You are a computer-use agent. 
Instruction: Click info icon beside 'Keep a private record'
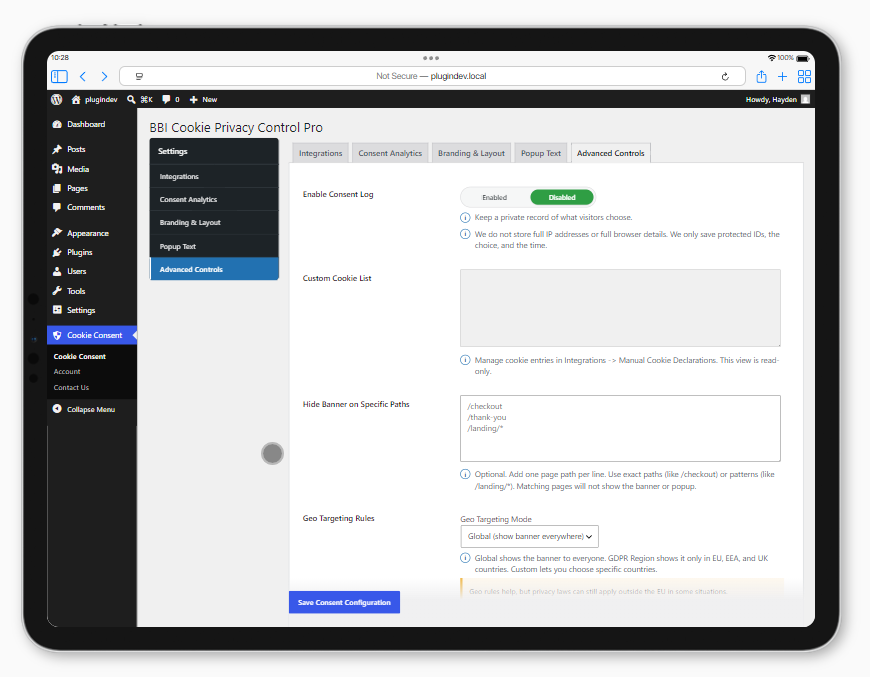[x=465, y=218]
